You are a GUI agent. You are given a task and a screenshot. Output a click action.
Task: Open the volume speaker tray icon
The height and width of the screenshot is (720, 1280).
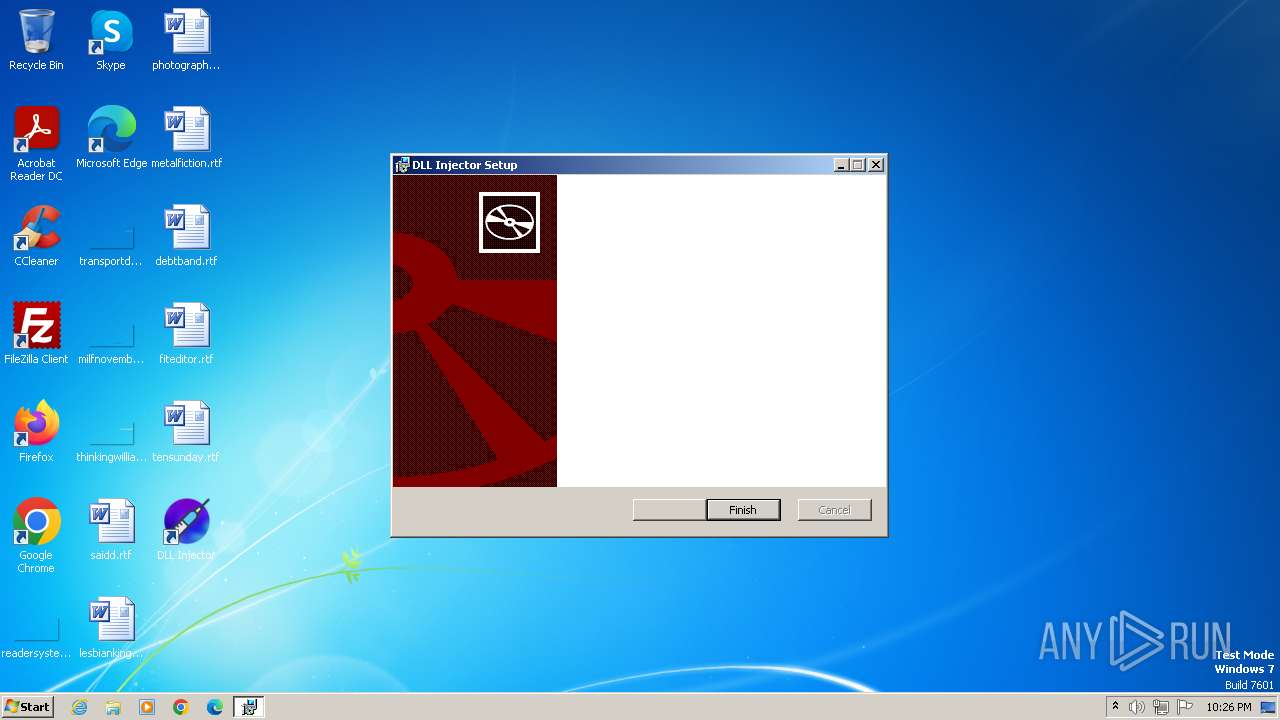coord(1137,707)
